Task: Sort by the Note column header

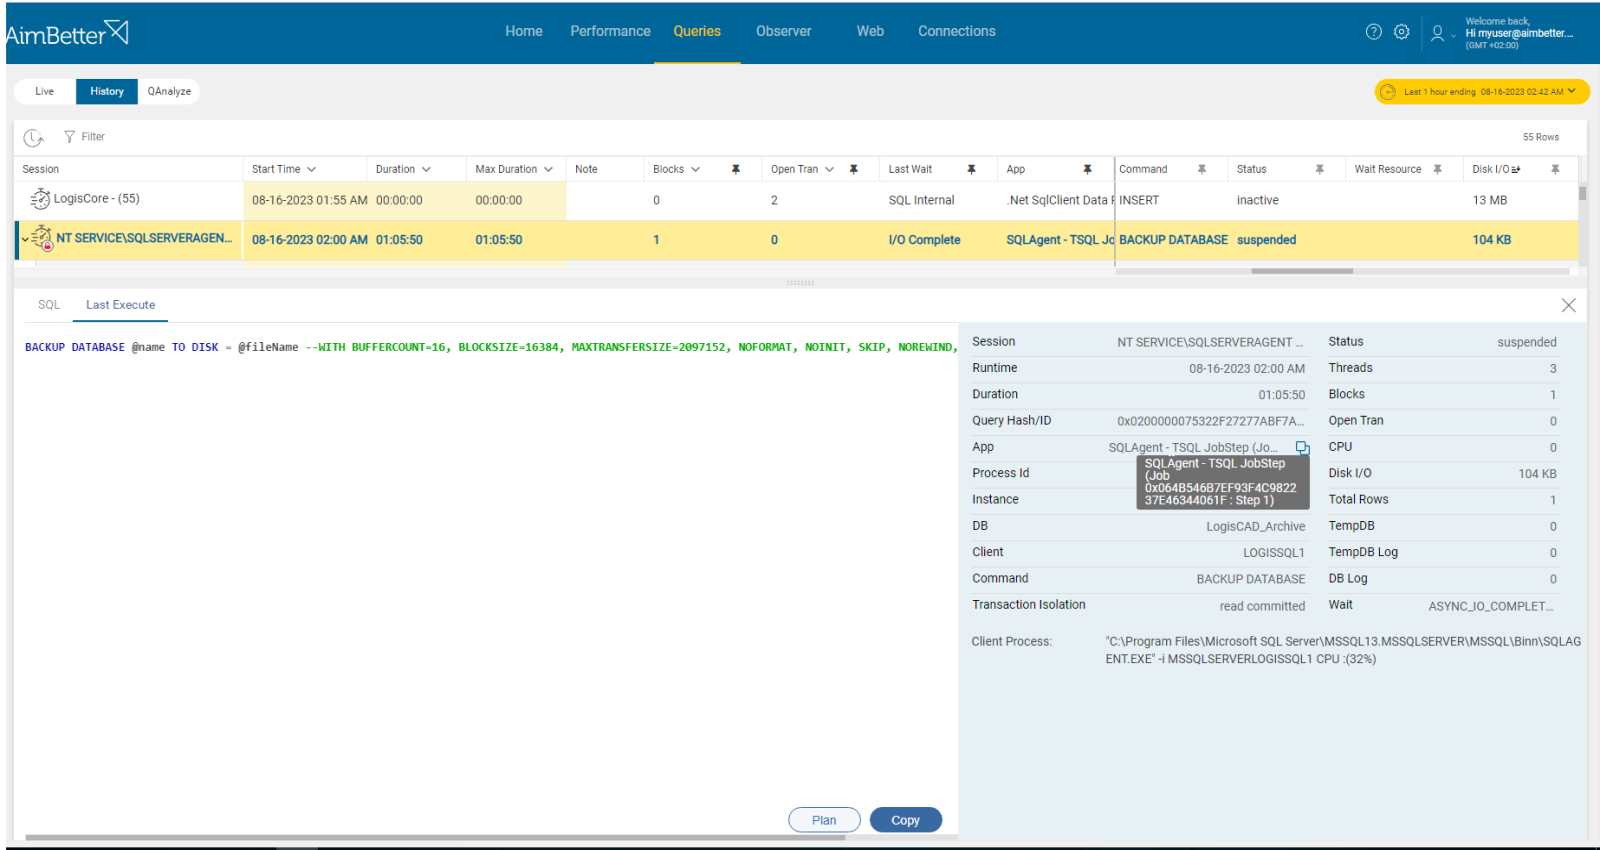Action: click(586, 169)
